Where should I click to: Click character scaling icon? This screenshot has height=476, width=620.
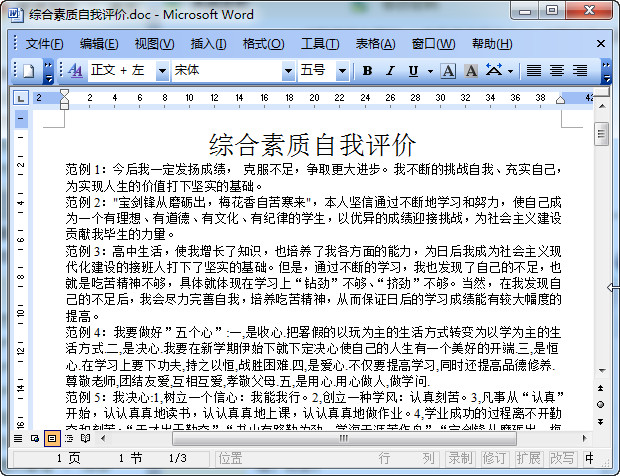tap(494, 71)
